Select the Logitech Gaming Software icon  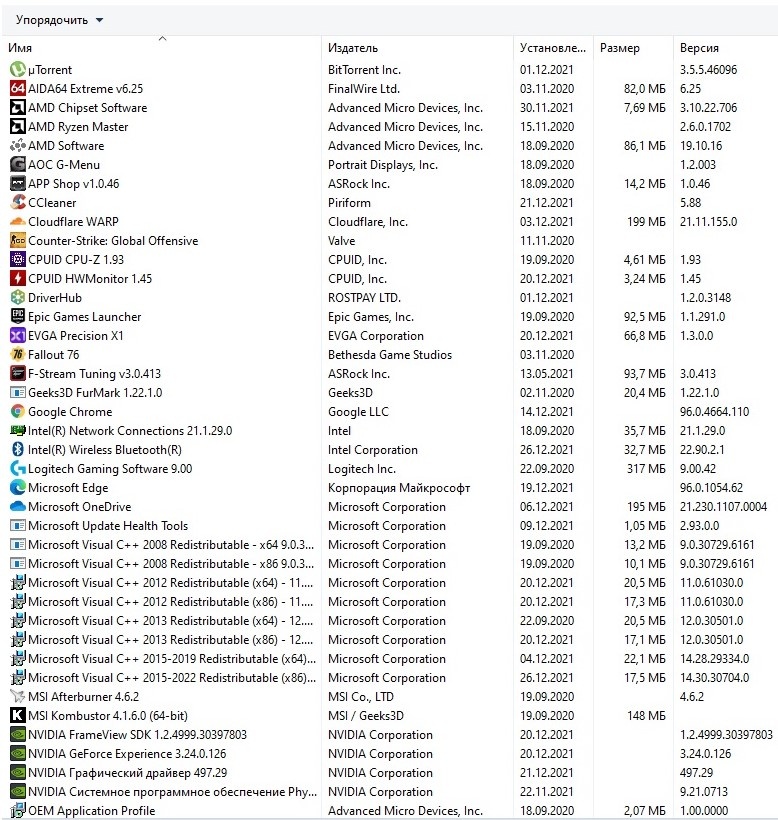[x=18, y=469]
